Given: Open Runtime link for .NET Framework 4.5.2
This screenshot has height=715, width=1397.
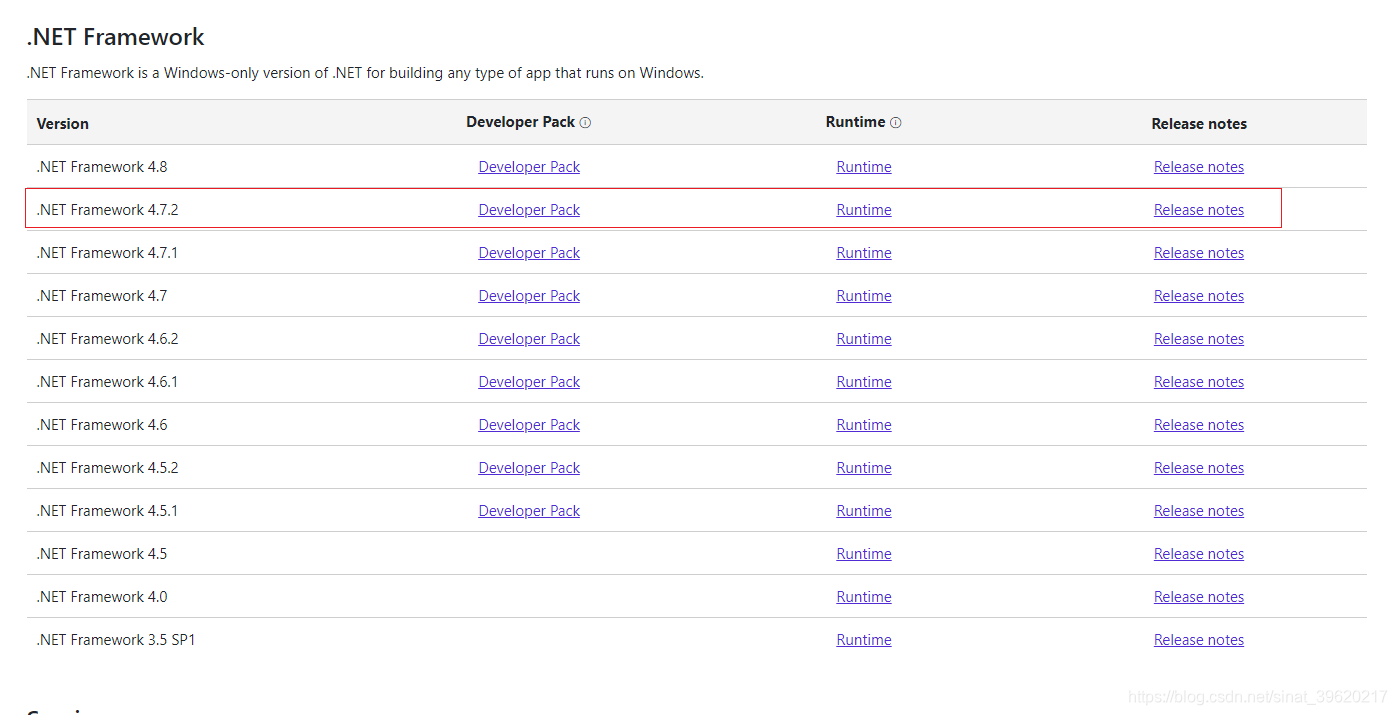Looking at the screenshot, I should pyautogui.click(x=864, y=468).
